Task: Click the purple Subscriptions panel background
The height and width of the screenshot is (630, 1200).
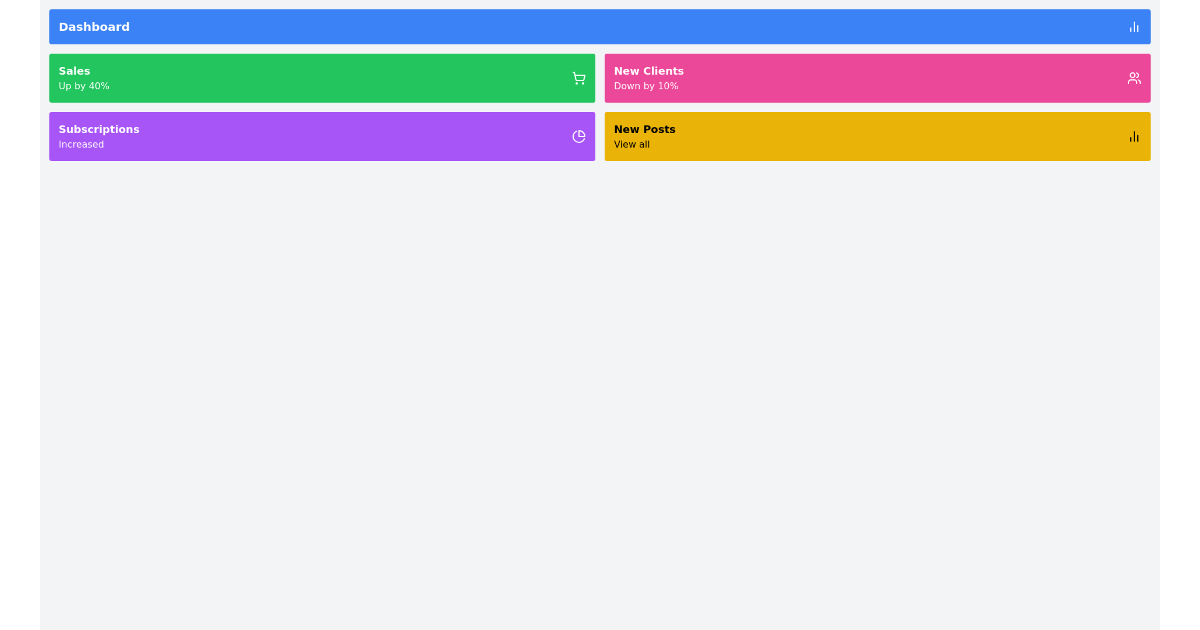Action: coord(322,136)
